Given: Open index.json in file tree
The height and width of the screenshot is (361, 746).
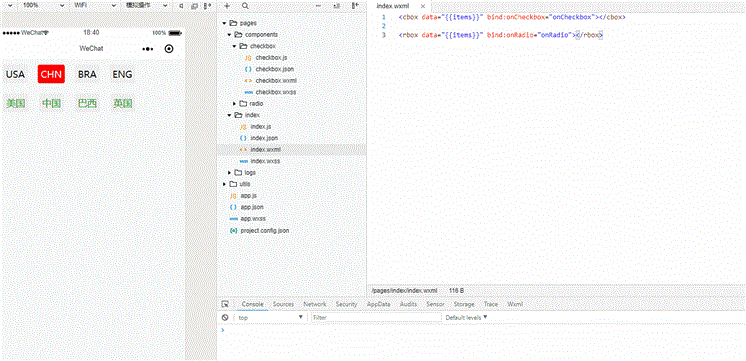Looking at the screenshot, I should 264,138.
